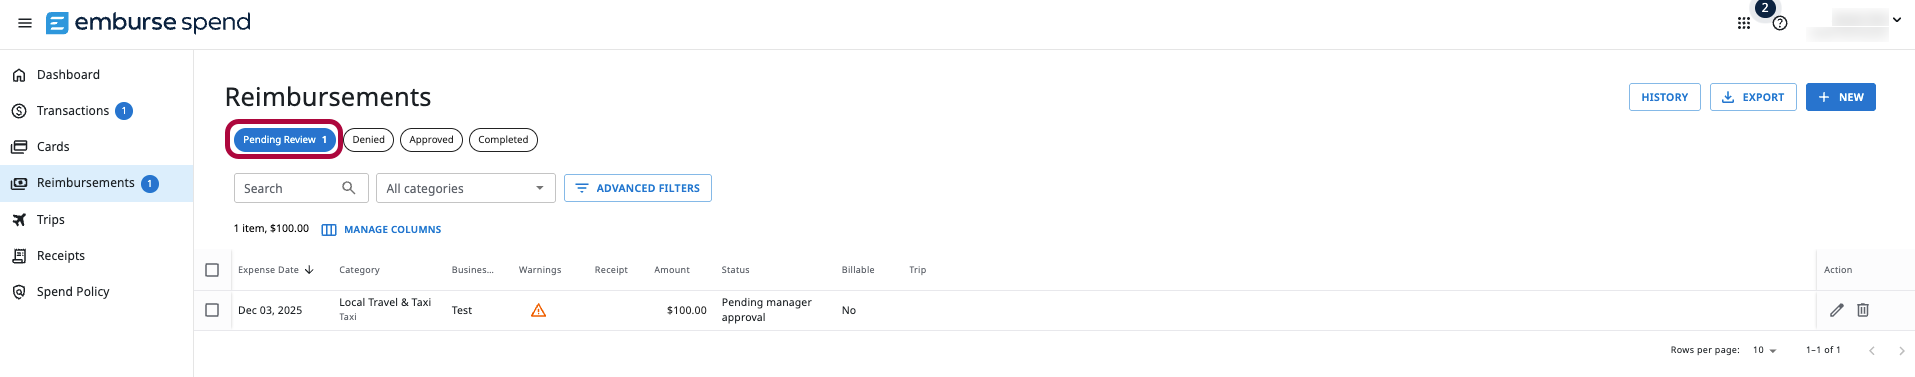Create a NEW reimbursement
1915x377 pixels.
(1841, 97)
